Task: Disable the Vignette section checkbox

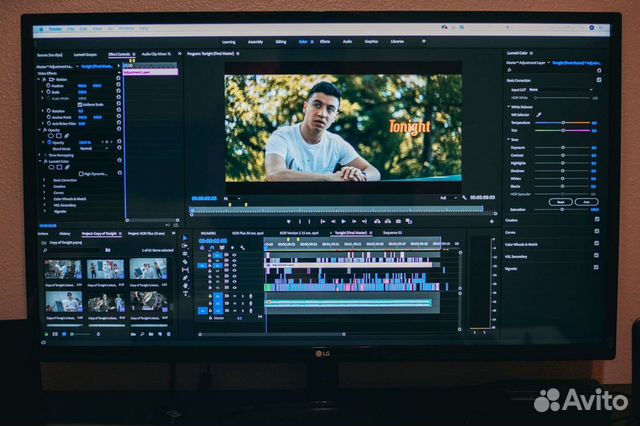Action: pos(597,268)
